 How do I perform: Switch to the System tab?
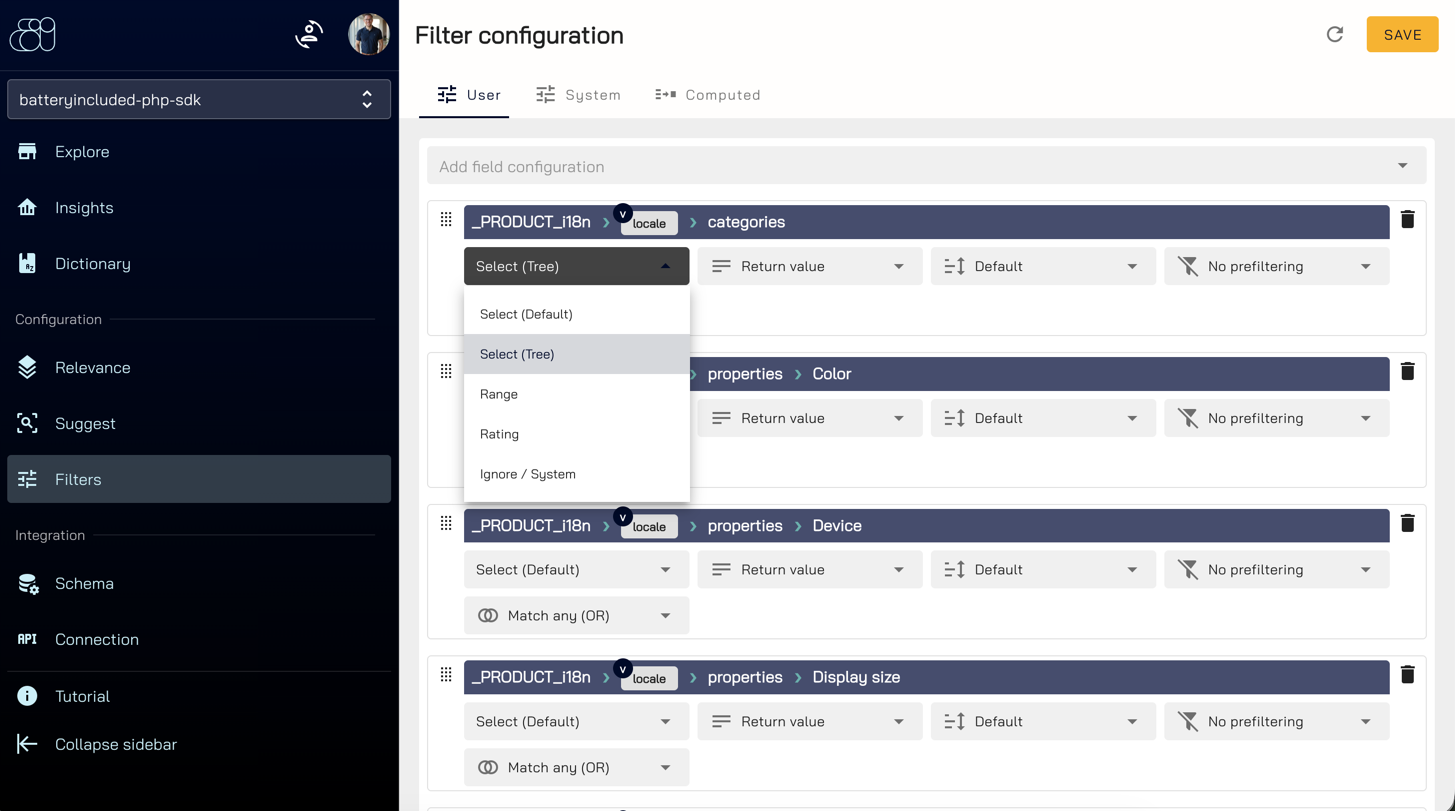click(578, 95)
